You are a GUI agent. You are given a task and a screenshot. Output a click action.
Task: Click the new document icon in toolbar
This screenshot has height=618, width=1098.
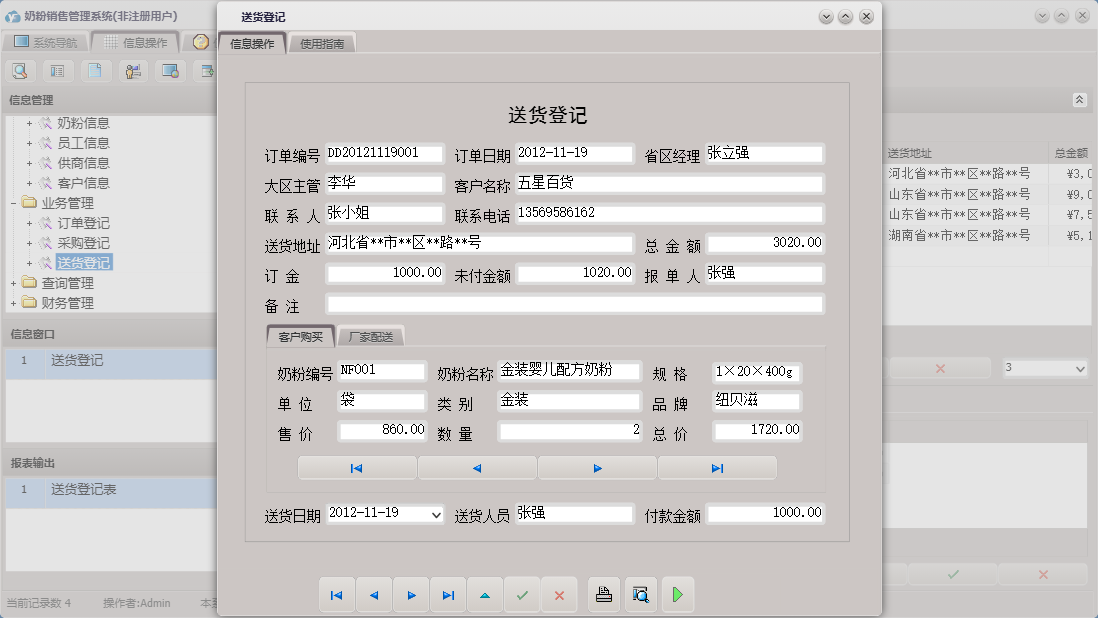click(x=95, y=70)
